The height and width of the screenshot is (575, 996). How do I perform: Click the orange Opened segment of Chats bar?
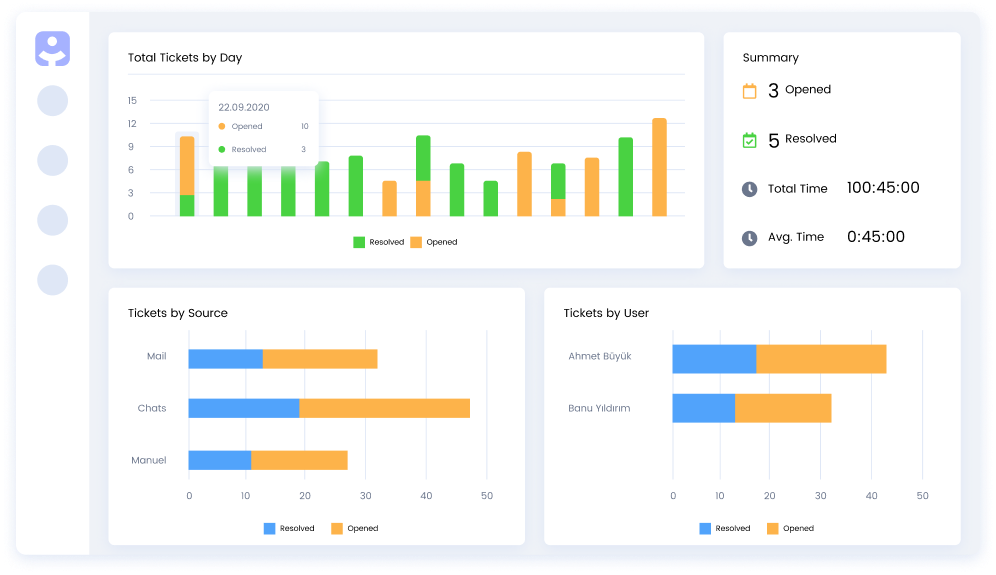[384, 408]
